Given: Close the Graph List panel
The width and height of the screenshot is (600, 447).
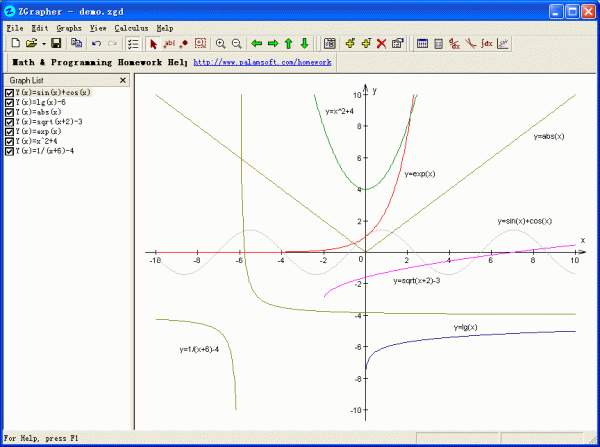Looking at the screenshot, I should (x=123, y=79).
